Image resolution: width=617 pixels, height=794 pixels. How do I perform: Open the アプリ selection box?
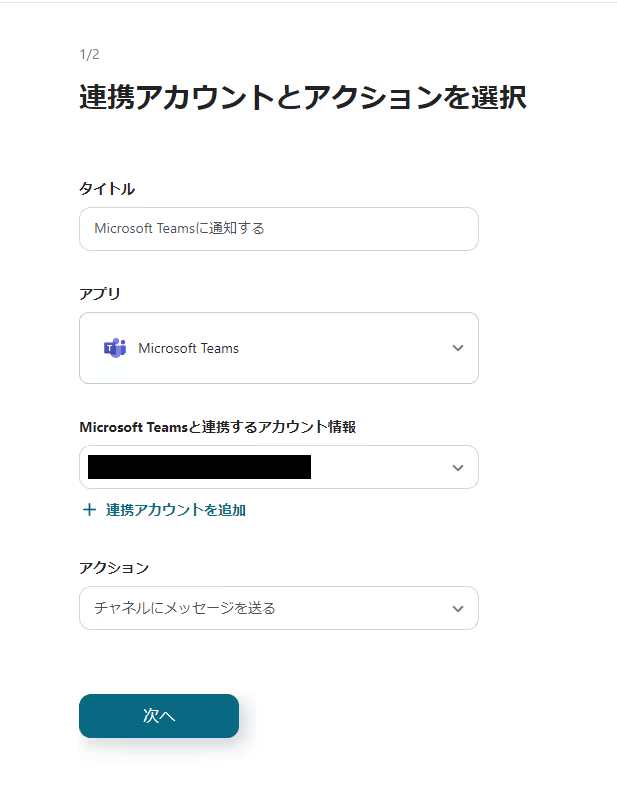[279, 348]
